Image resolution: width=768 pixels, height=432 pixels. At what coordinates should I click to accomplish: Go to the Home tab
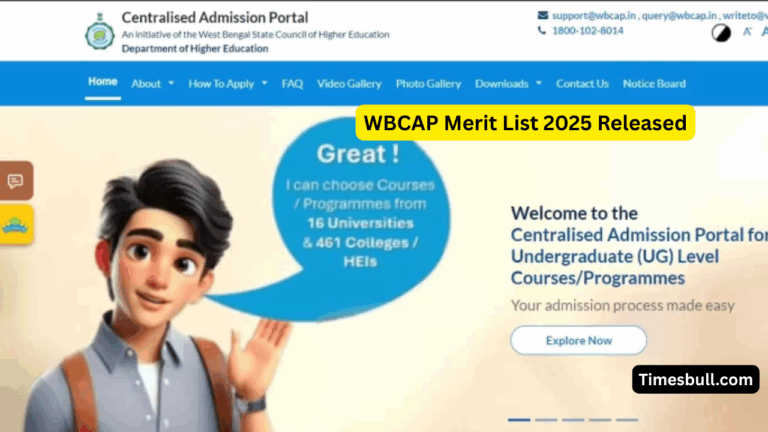pos(102,82)
